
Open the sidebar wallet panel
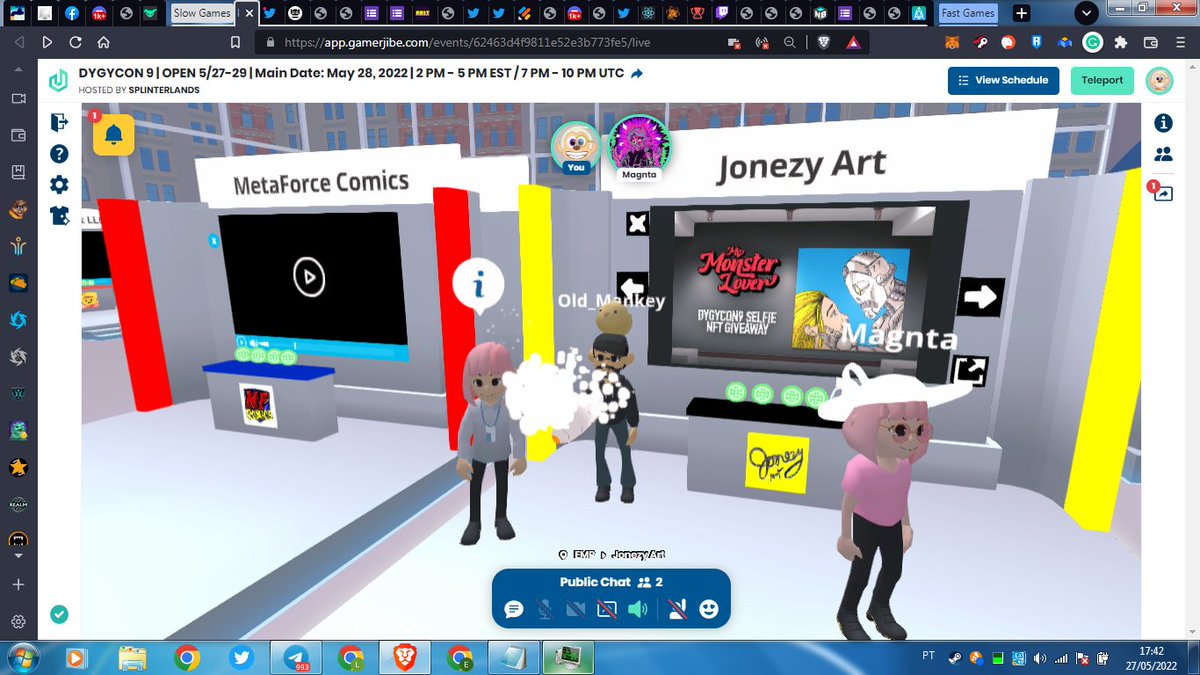(18, 135)
